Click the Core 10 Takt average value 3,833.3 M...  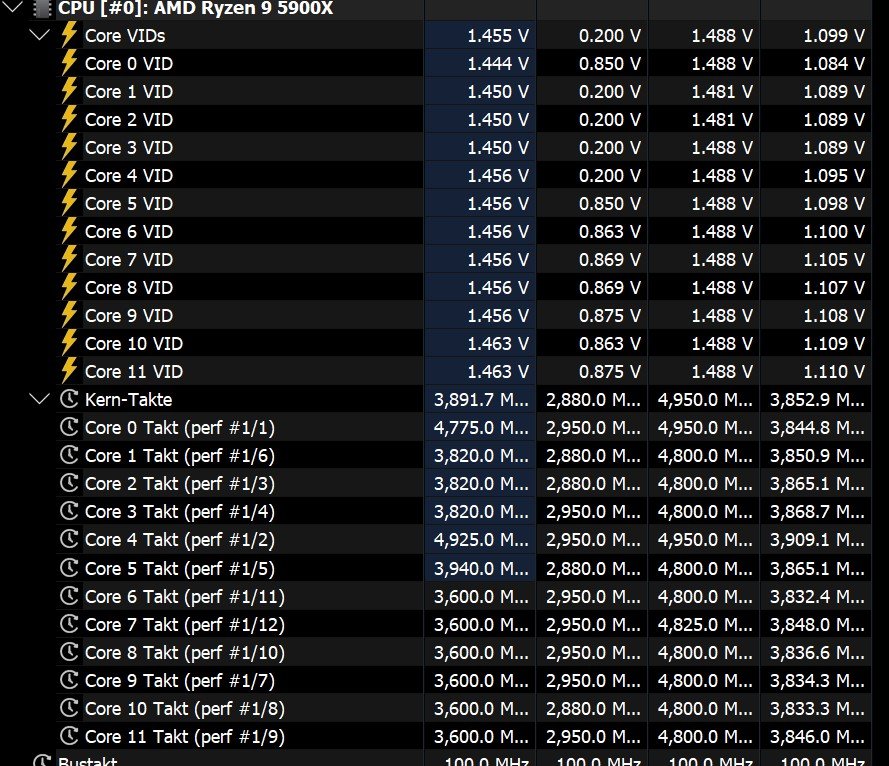tap(817, 709)
